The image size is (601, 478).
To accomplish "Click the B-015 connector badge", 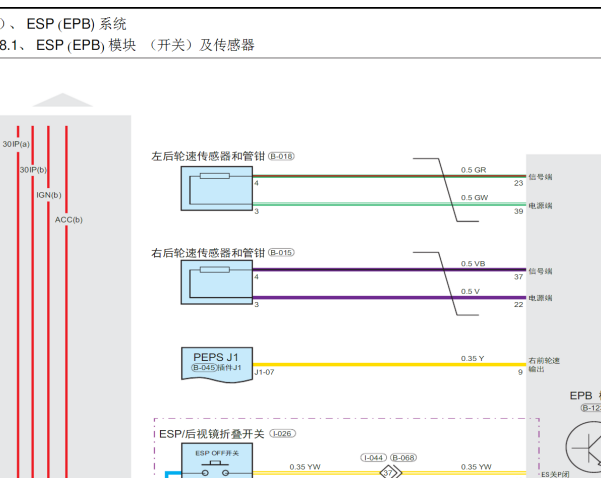I will (281, 253).
